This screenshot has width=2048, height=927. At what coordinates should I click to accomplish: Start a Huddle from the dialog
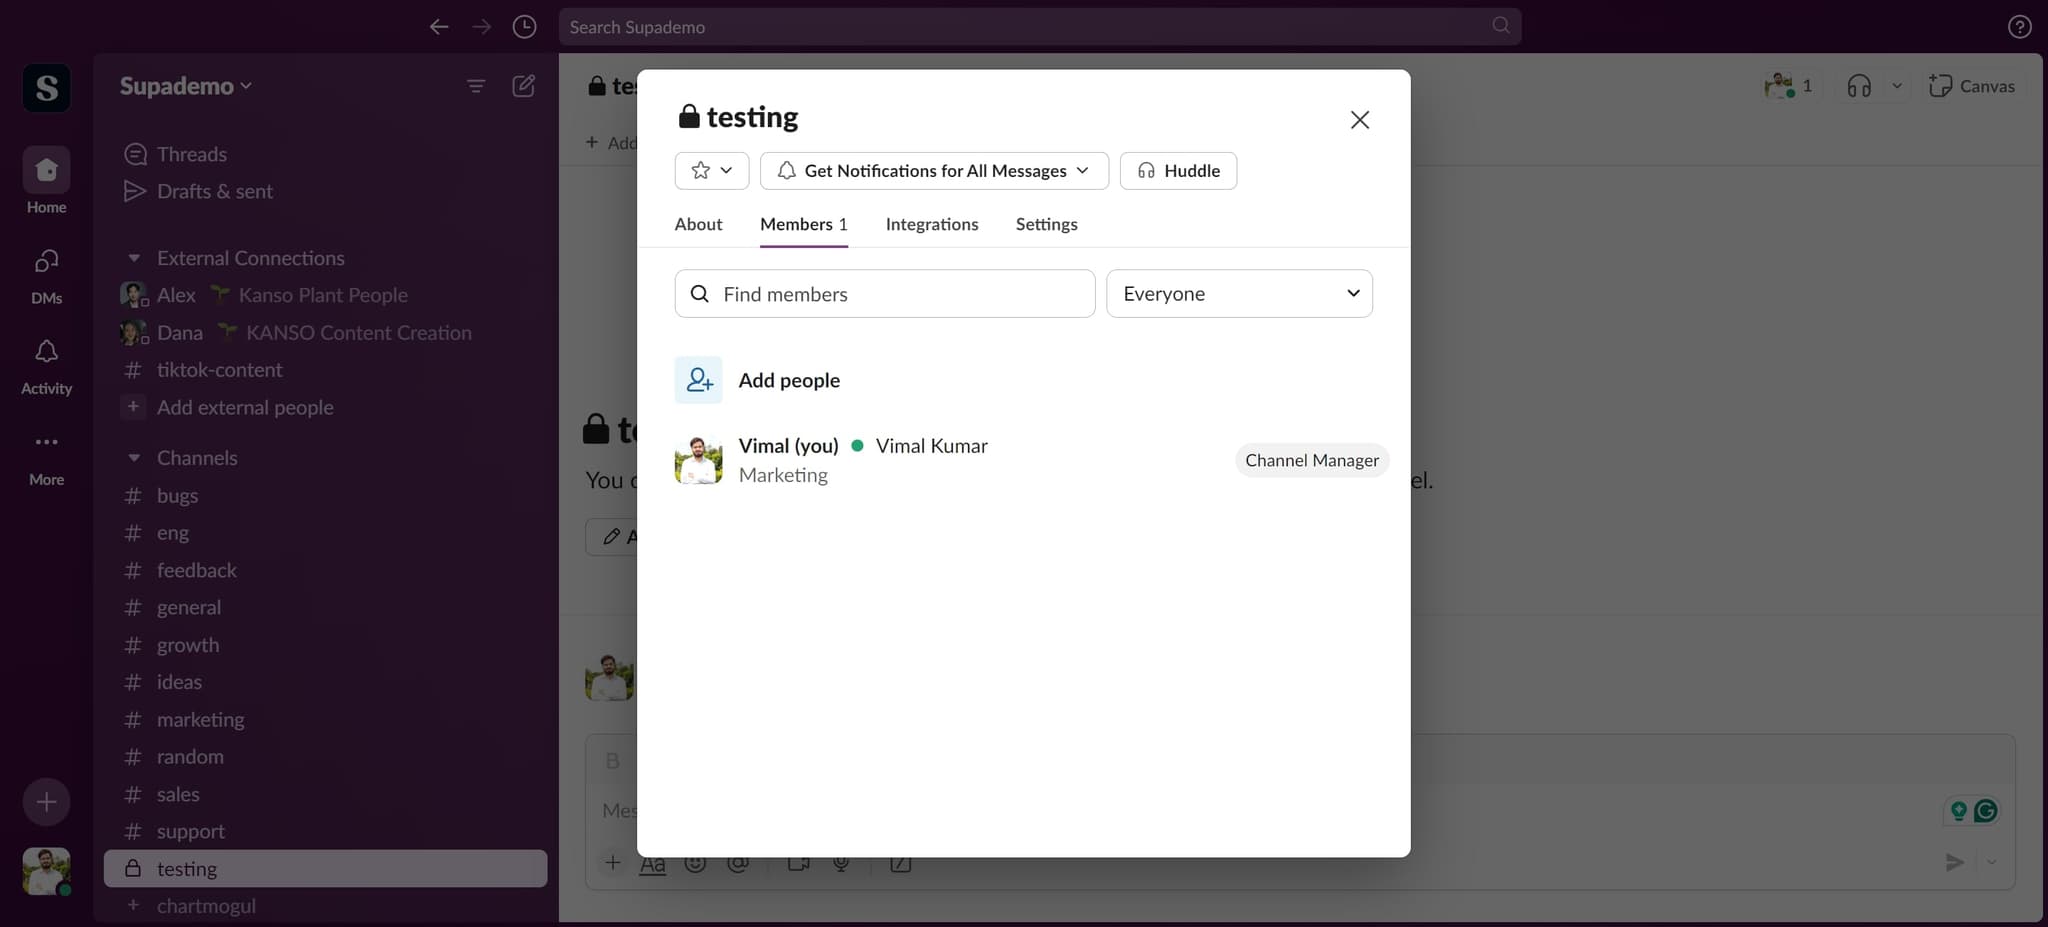1178,171
